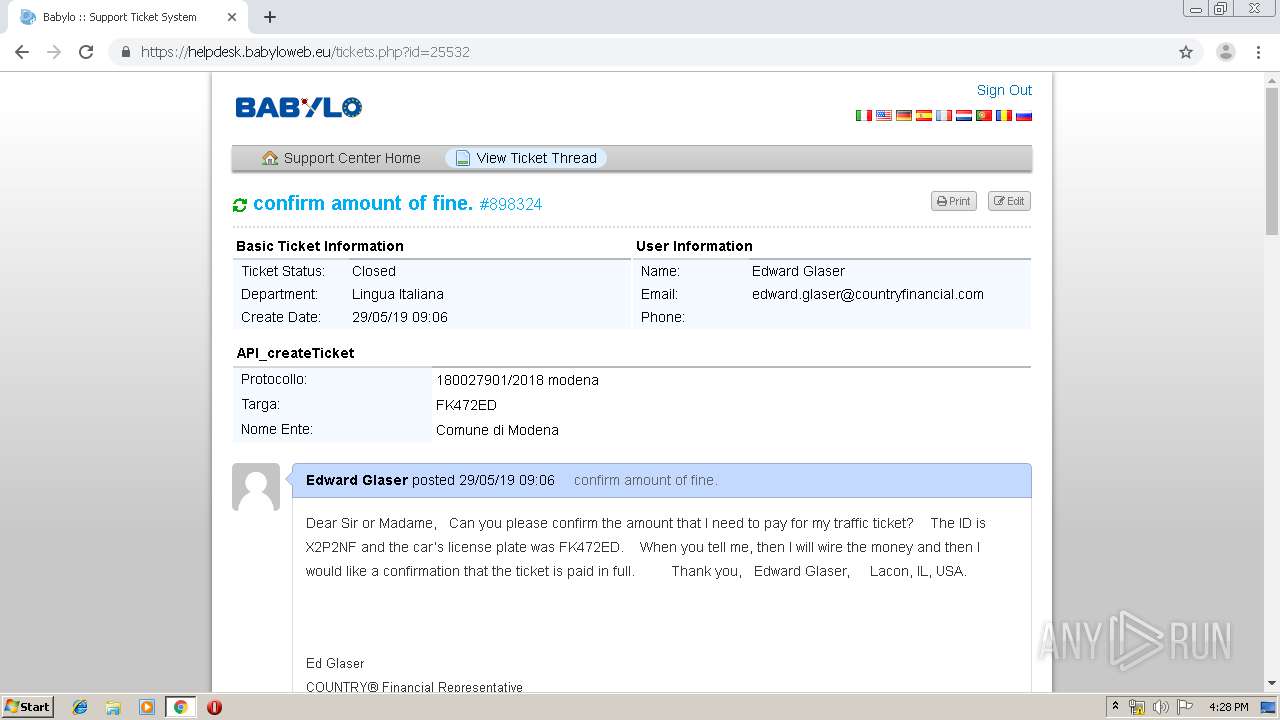Open Windows Explorer folder from taskbar
1280x720 pixels.
(x=113, y=707)
